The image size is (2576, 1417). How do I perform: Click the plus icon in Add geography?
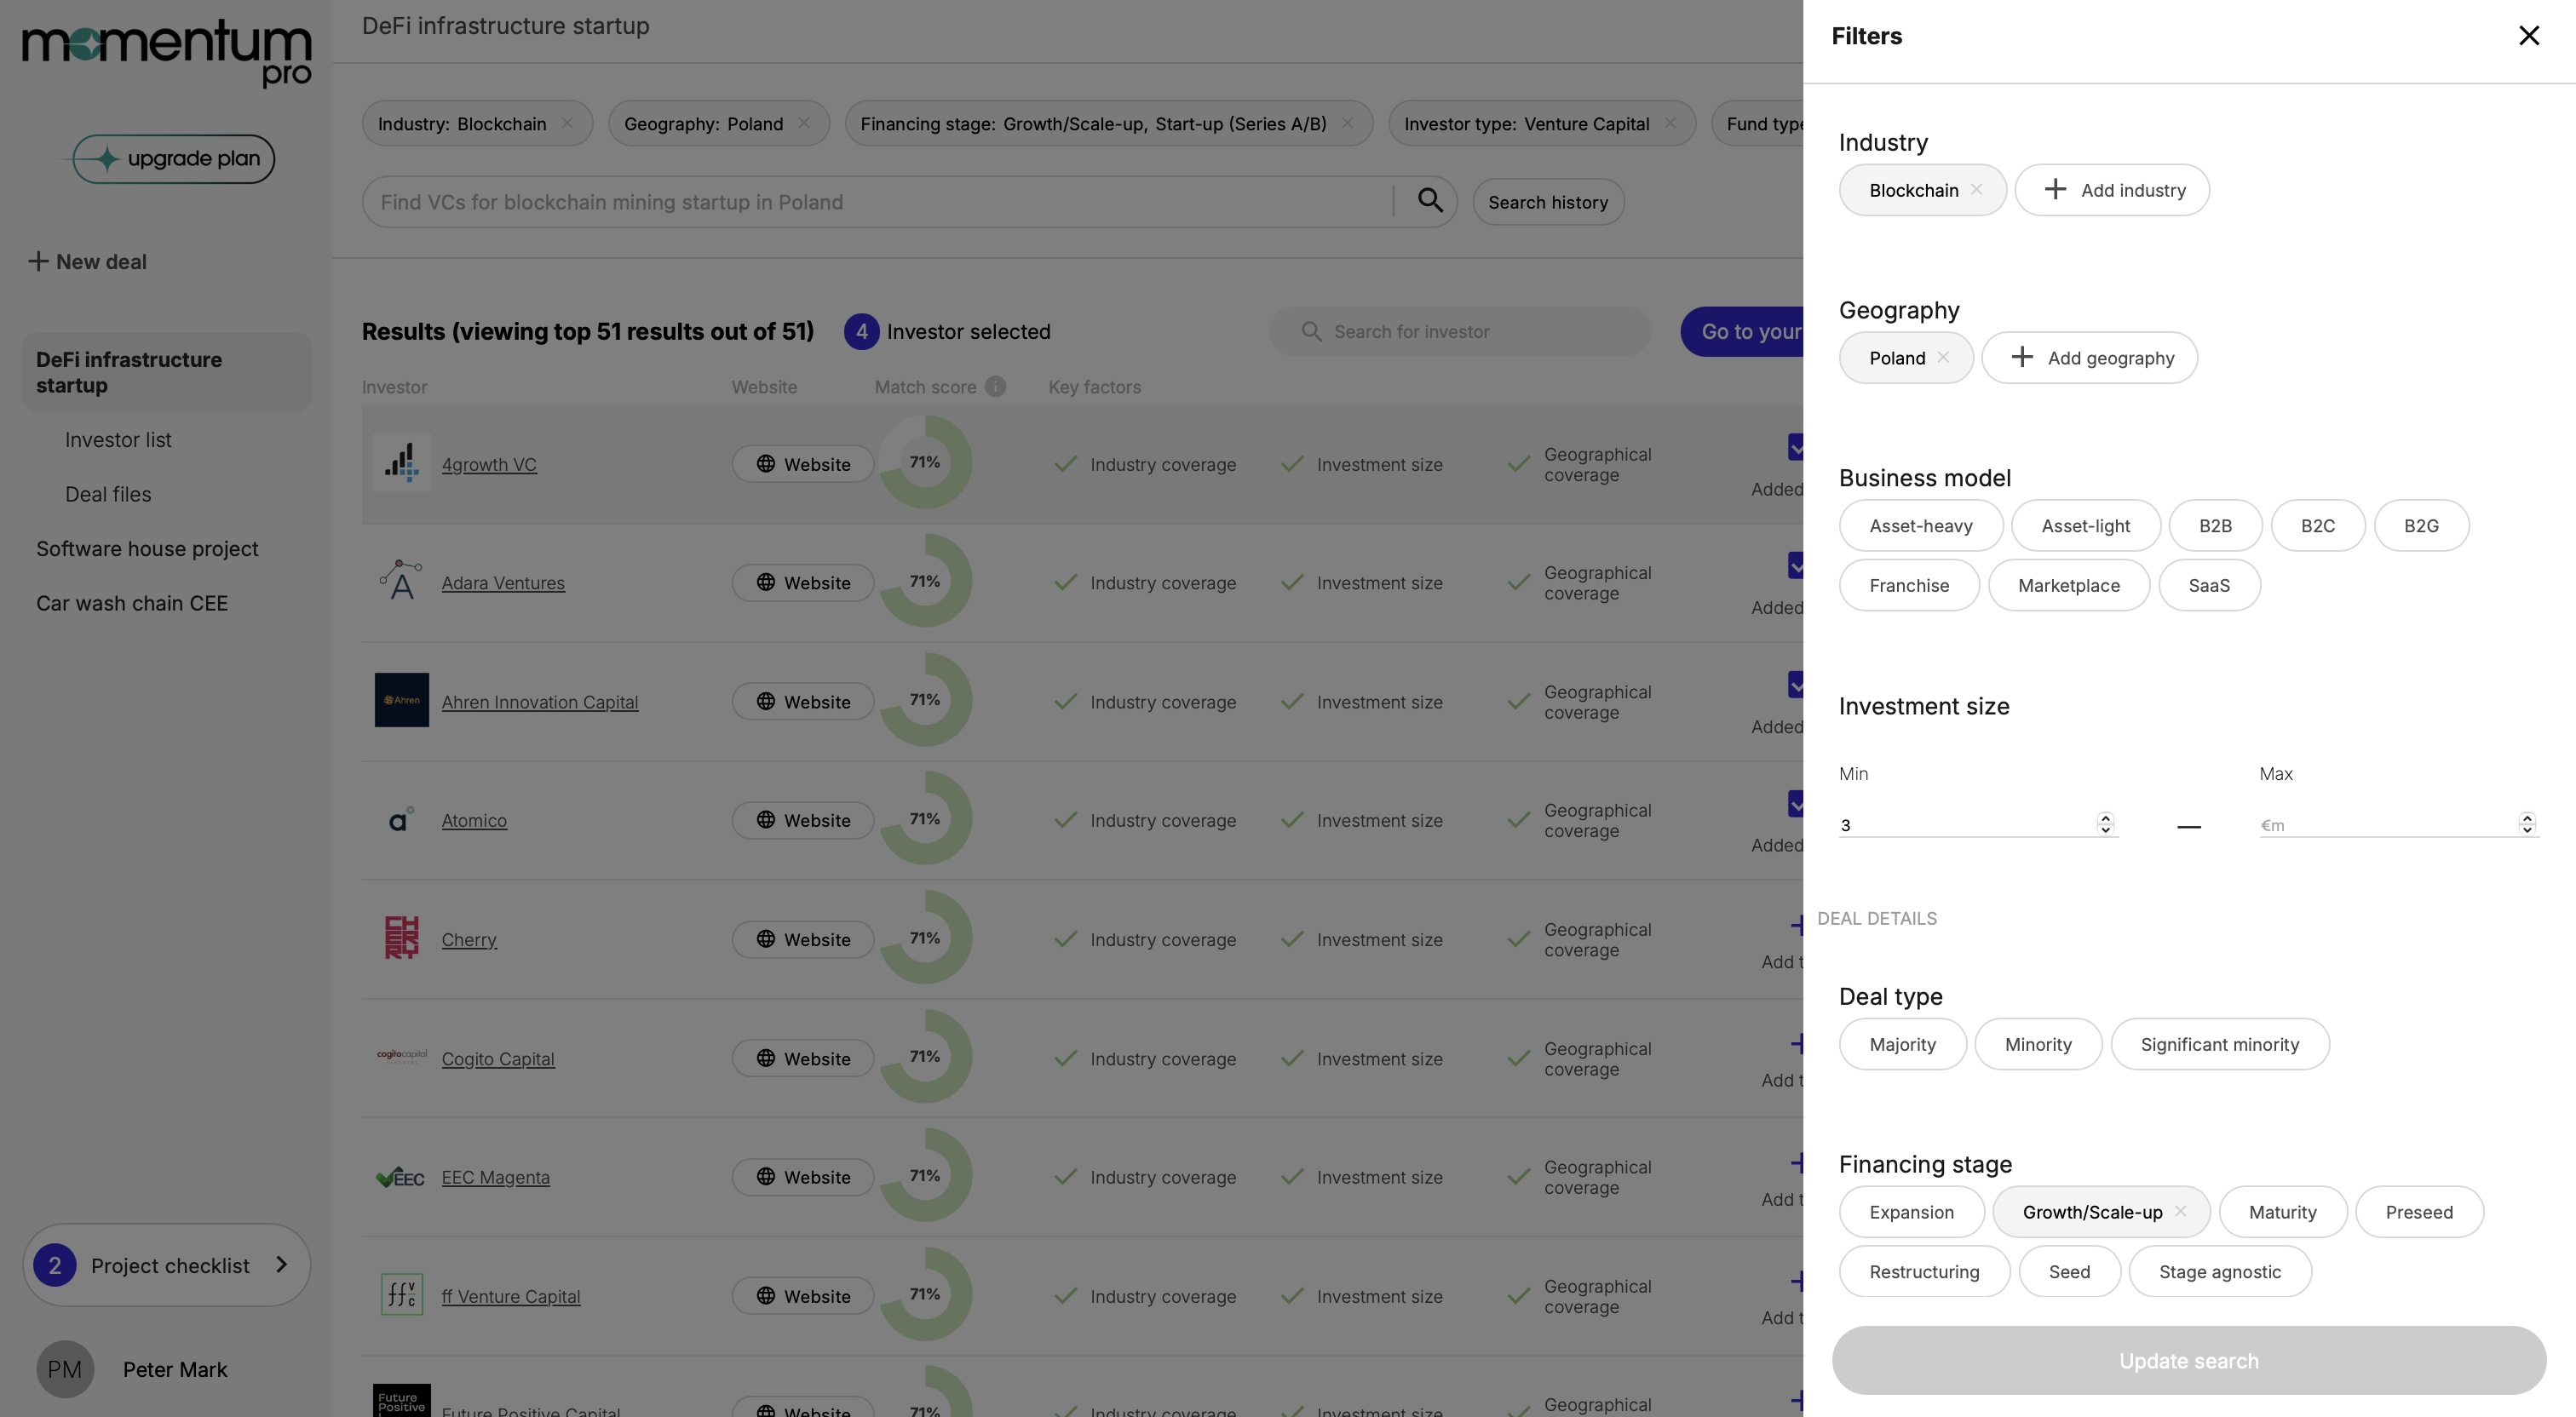[x=2022, y=357]
